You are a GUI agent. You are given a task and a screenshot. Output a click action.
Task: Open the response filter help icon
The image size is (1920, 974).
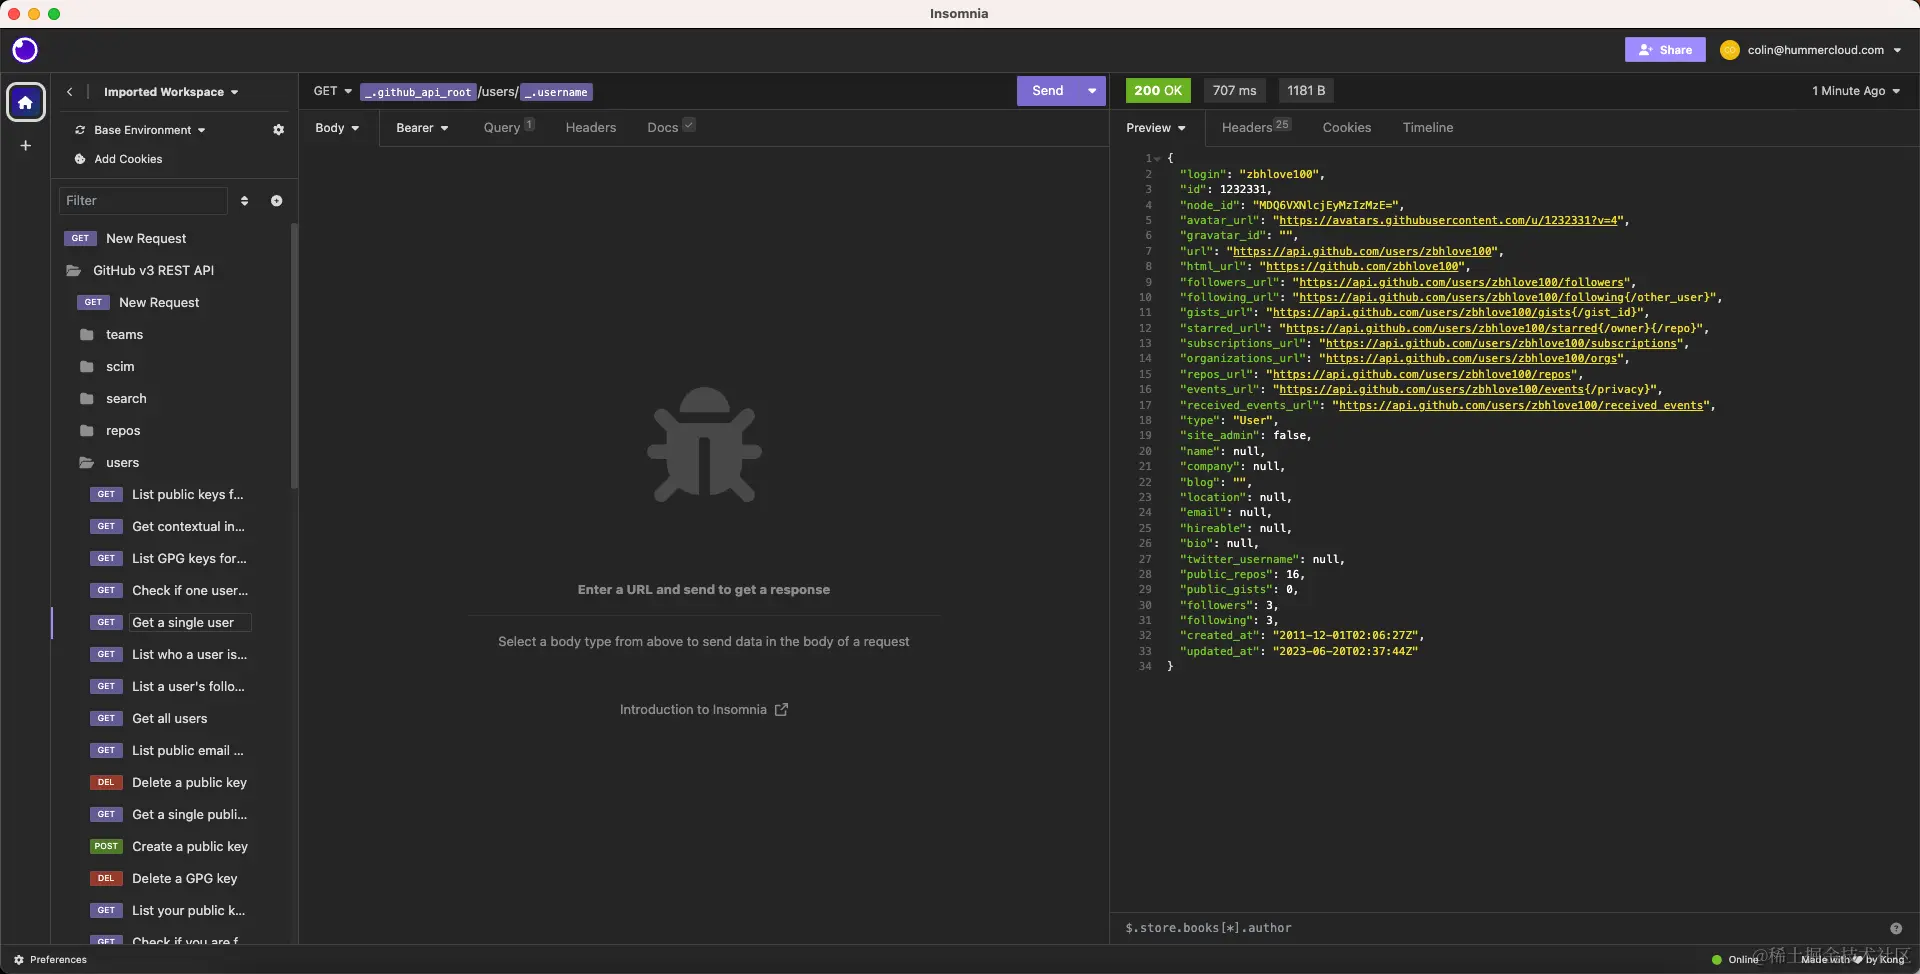(1896, 928)
